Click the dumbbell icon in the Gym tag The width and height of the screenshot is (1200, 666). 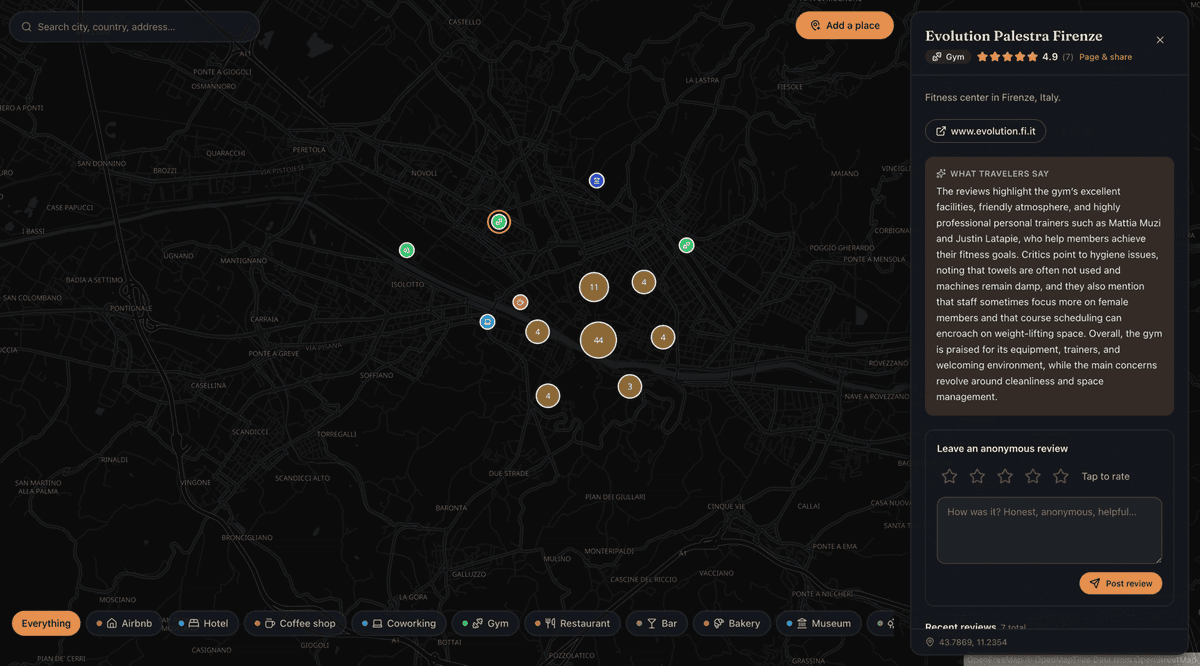pos(937,57)
